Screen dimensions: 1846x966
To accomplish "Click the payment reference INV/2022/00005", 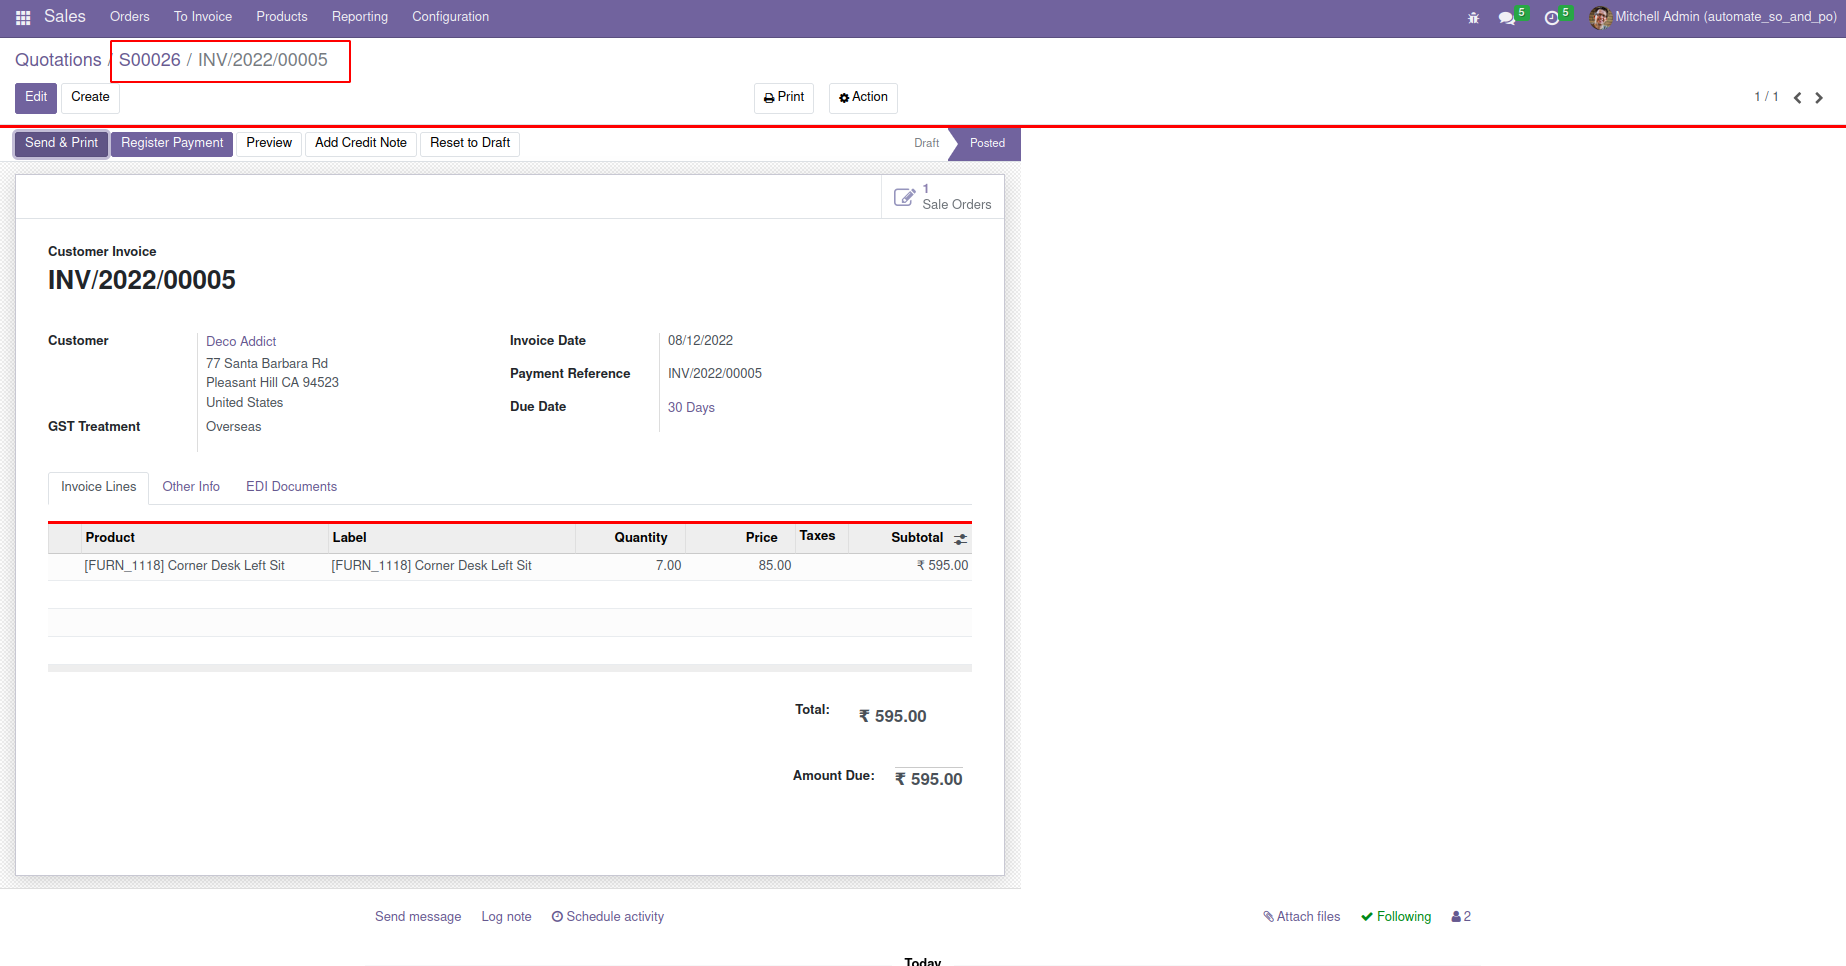I will (715, 375).
